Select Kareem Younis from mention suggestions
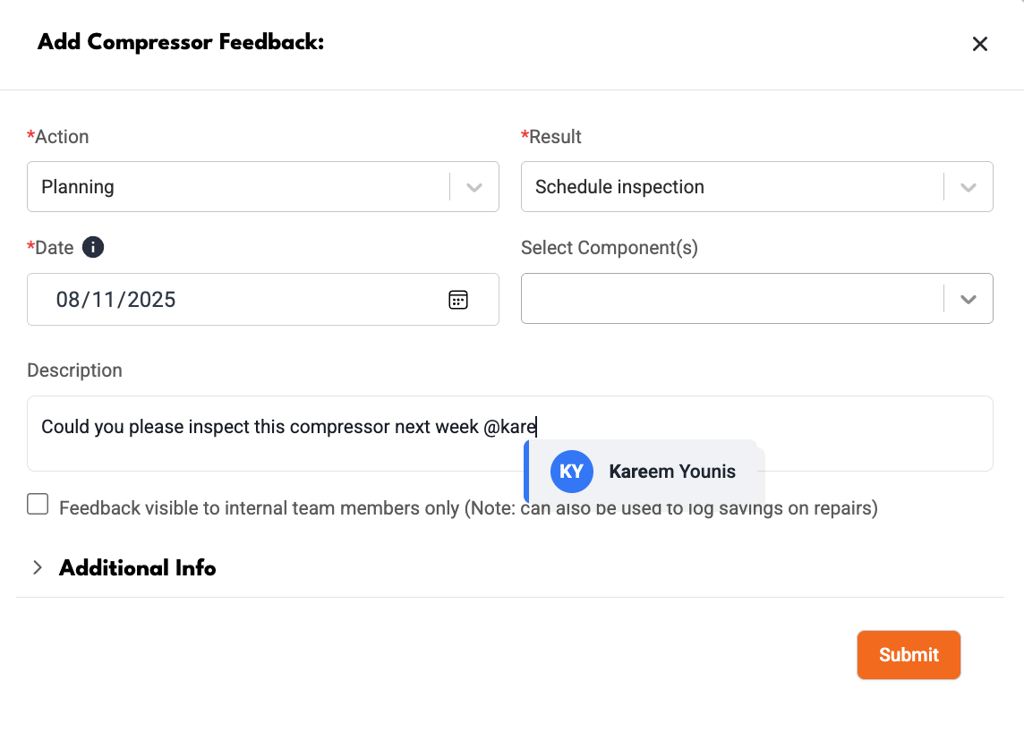The image size is (1024, 732). point(644,471)
